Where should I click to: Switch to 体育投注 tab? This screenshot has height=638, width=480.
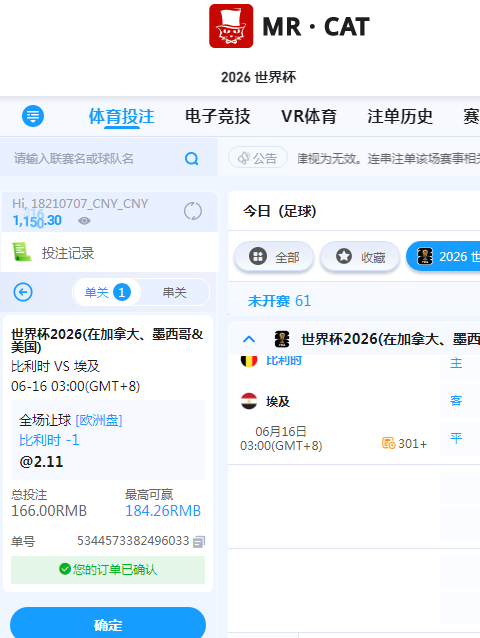tap(122, 116)
